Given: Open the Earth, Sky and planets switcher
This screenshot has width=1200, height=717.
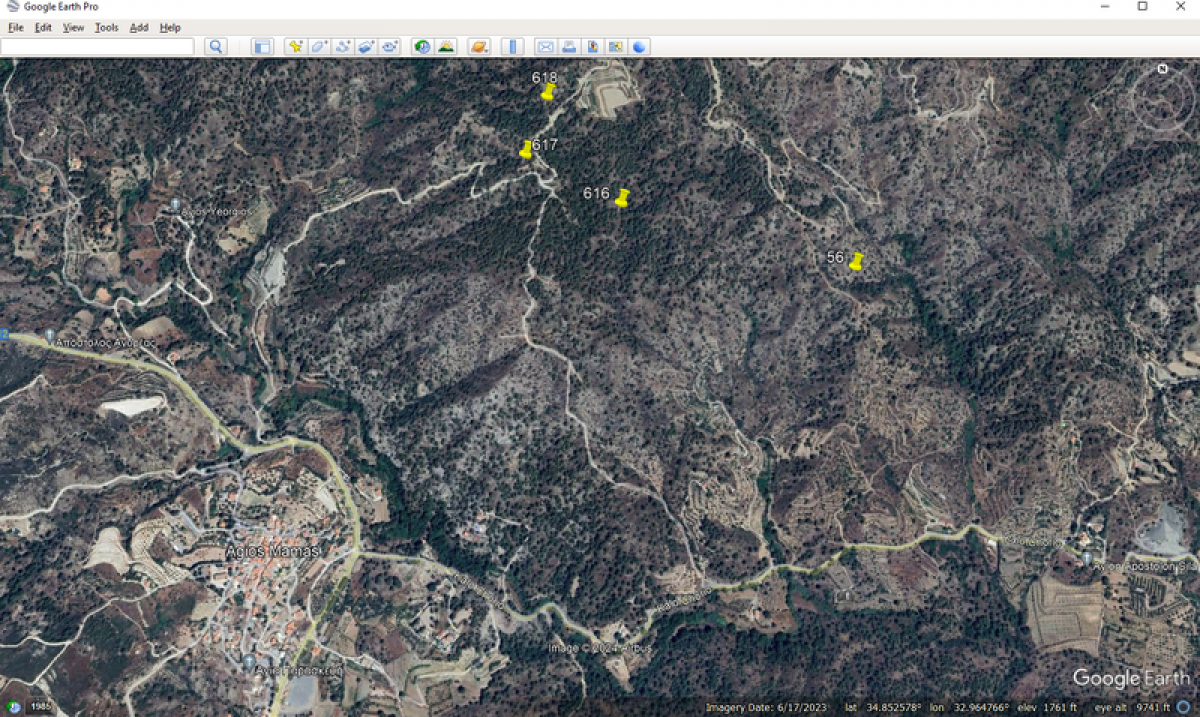Looking at the screenshot, I should [477, 46].
